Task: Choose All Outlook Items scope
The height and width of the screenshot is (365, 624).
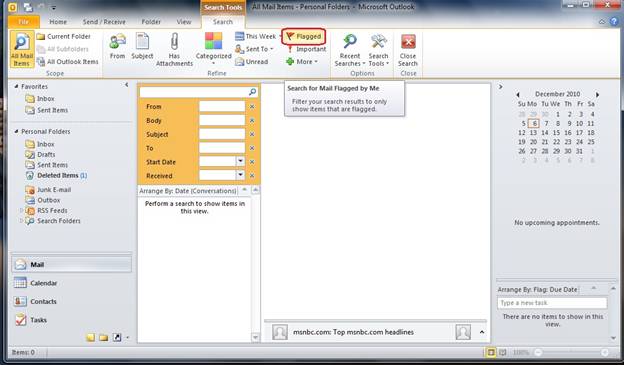Action: pyautogui.click(x=68, y=62)
